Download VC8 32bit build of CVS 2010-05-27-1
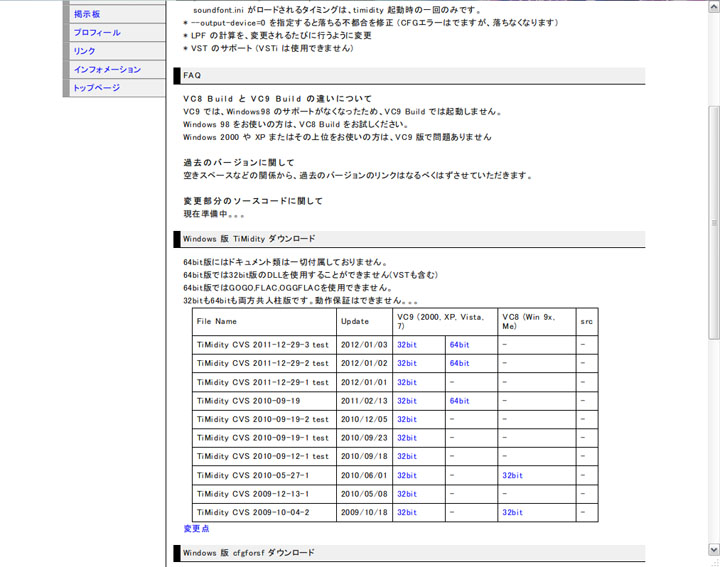Image resolution: width=720 pixels, height=567 pixels. [512, 475]
